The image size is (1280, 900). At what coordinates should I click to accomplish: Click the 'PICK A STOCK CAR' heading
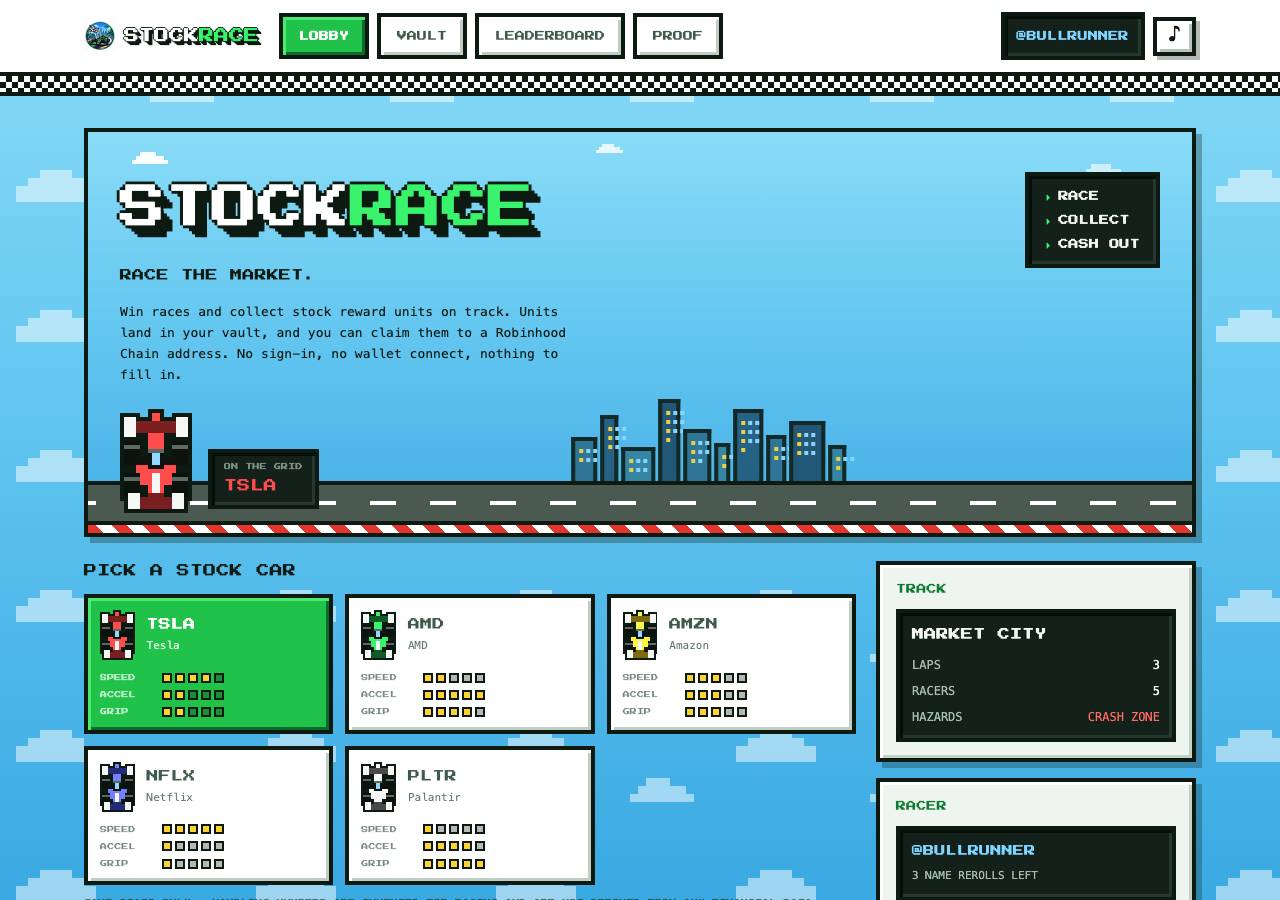[189, 570]
